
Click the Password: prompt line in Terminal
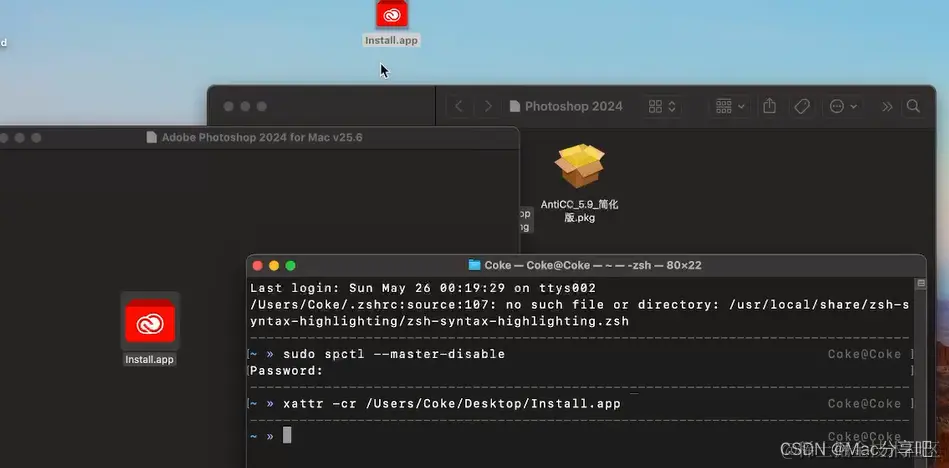coord(286,371)
